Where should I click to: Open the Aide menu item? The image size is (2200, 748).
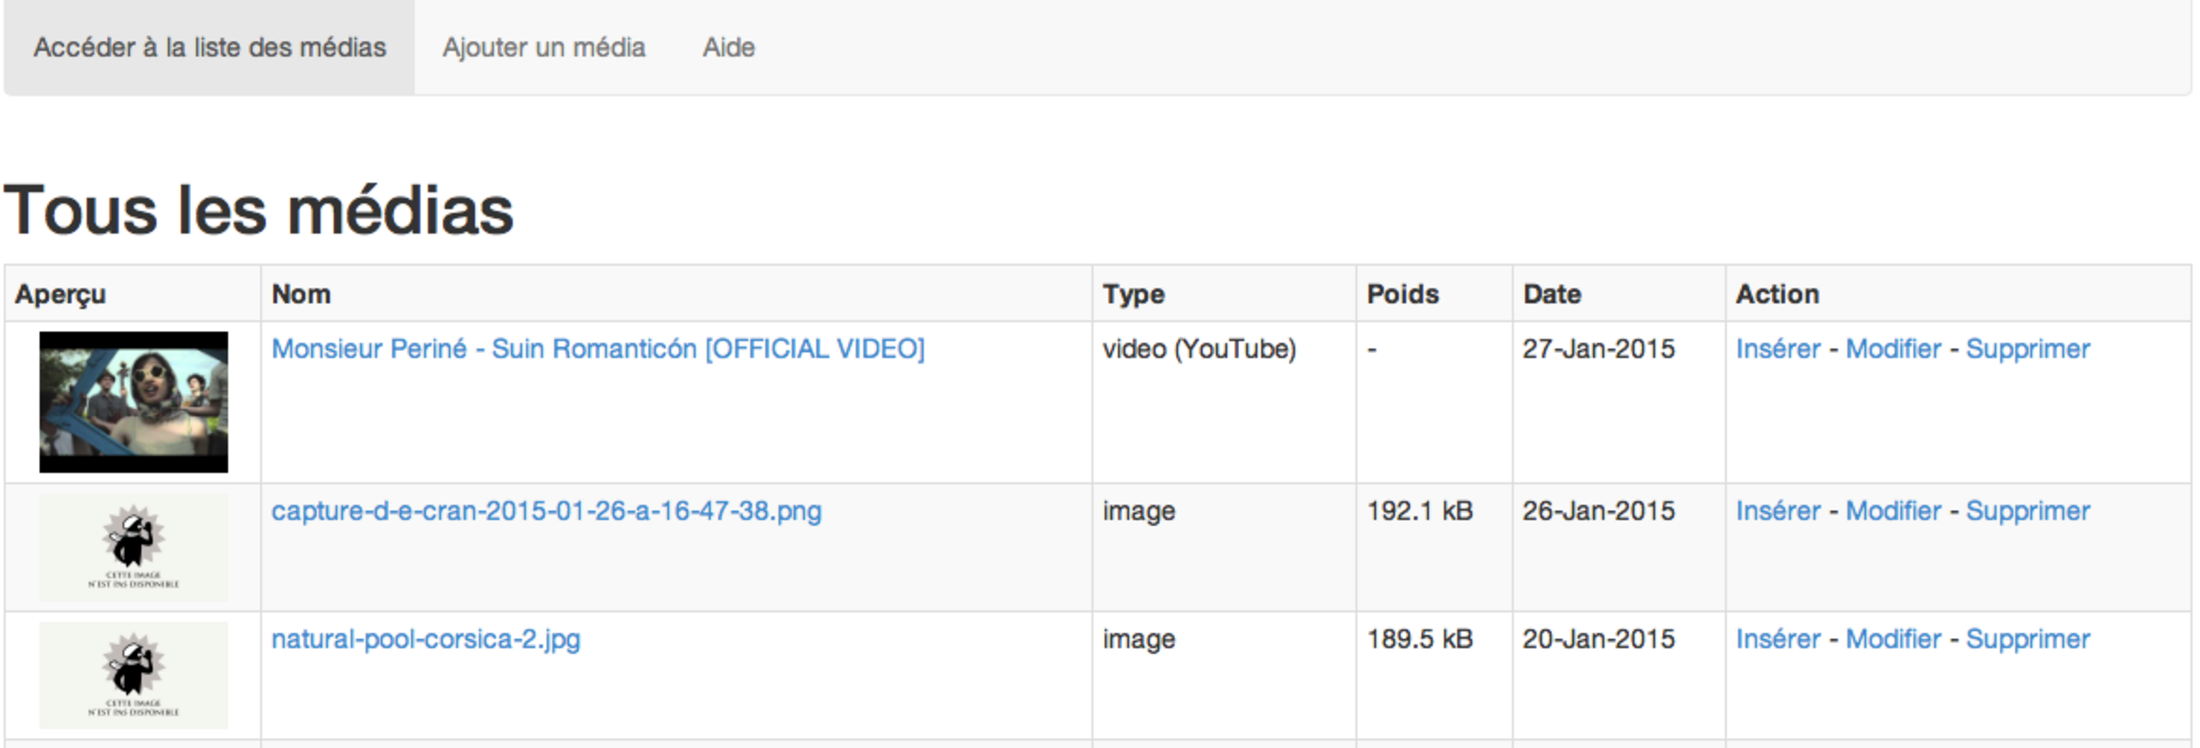728,47
